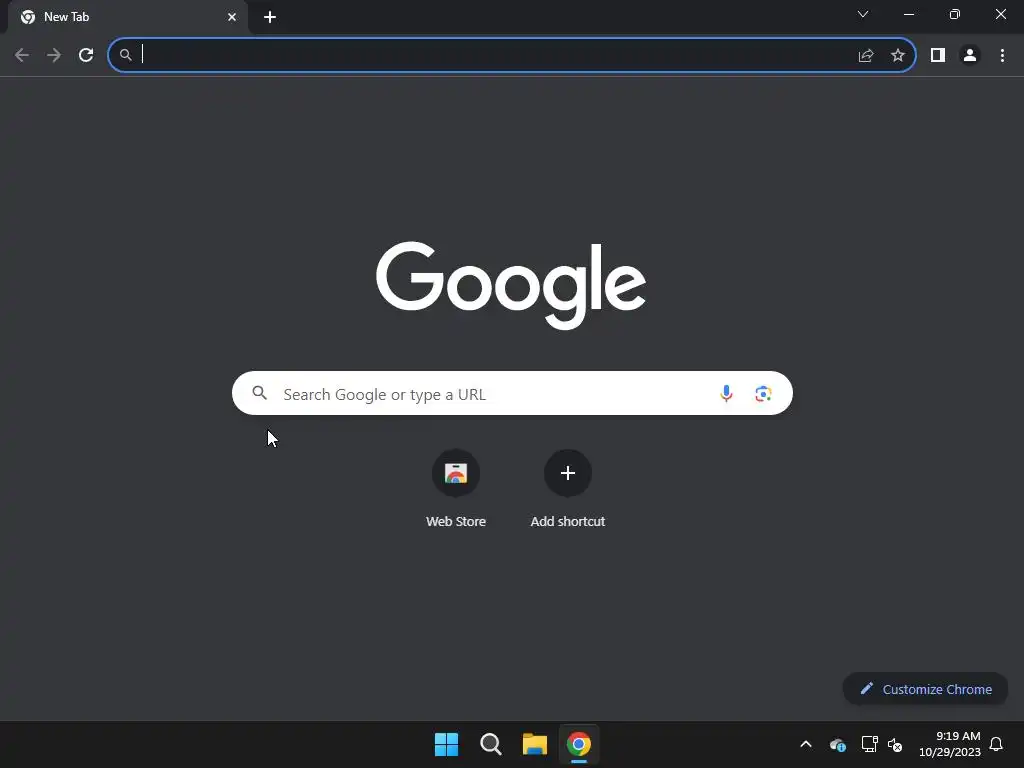Screen dimensions: 1024x768
Task: Click the muted volume tray icon
Action: (895, 744)
